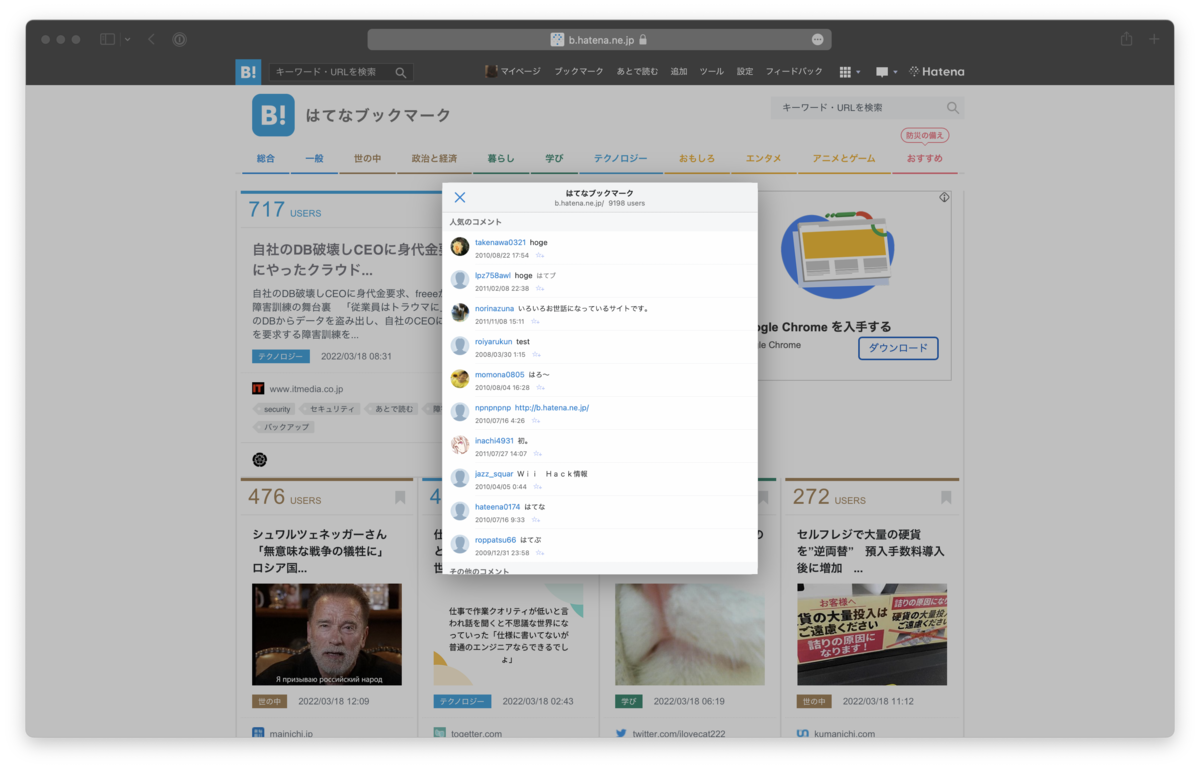Open takenawa0321 user profile link
This screenshot has height=769, width=1200.
(500, 243)
